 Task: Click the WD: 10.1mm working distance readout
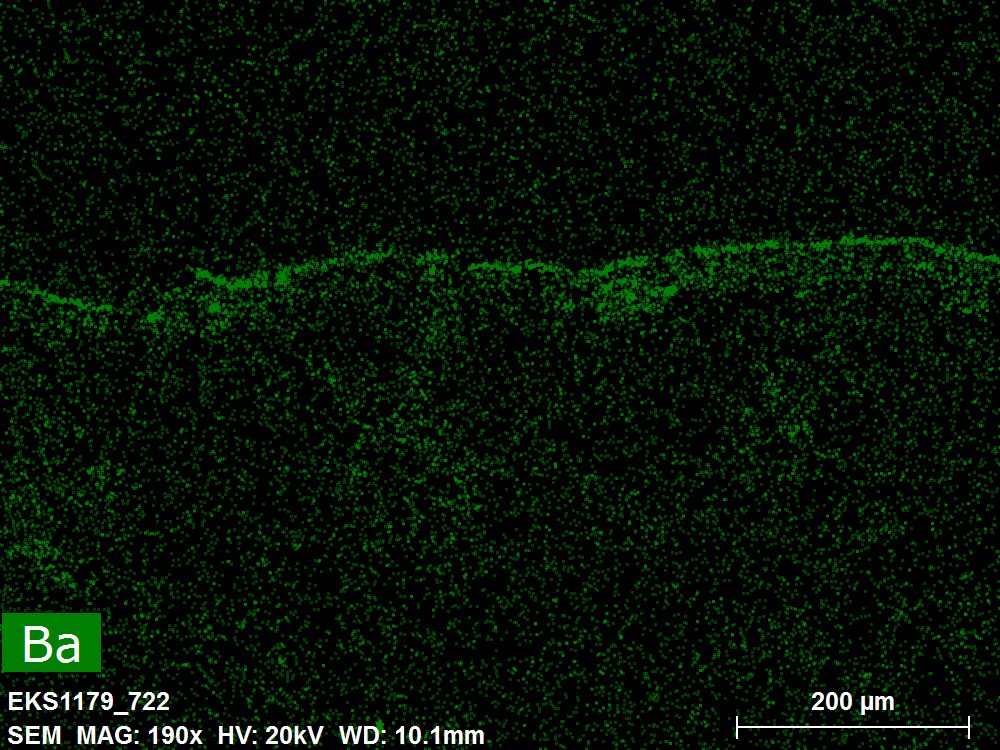click(412, 735)
